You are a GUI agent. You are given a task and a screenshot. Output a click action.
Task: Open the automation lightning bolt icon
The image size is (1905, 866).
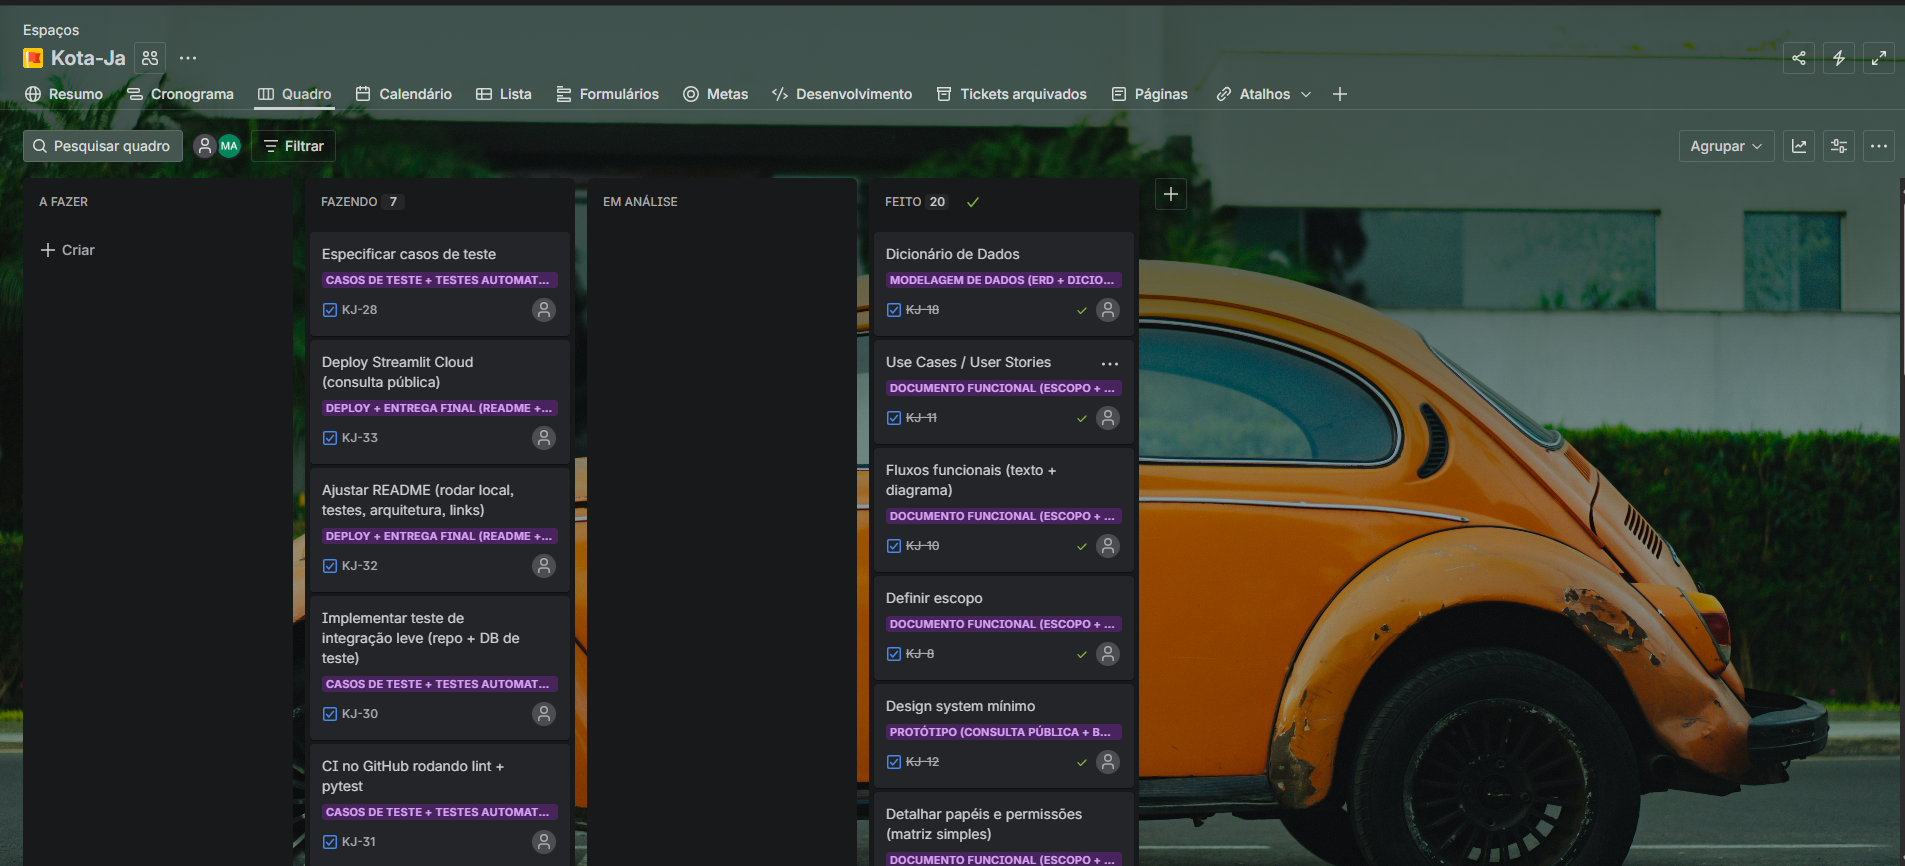[x=1838, y=58]
